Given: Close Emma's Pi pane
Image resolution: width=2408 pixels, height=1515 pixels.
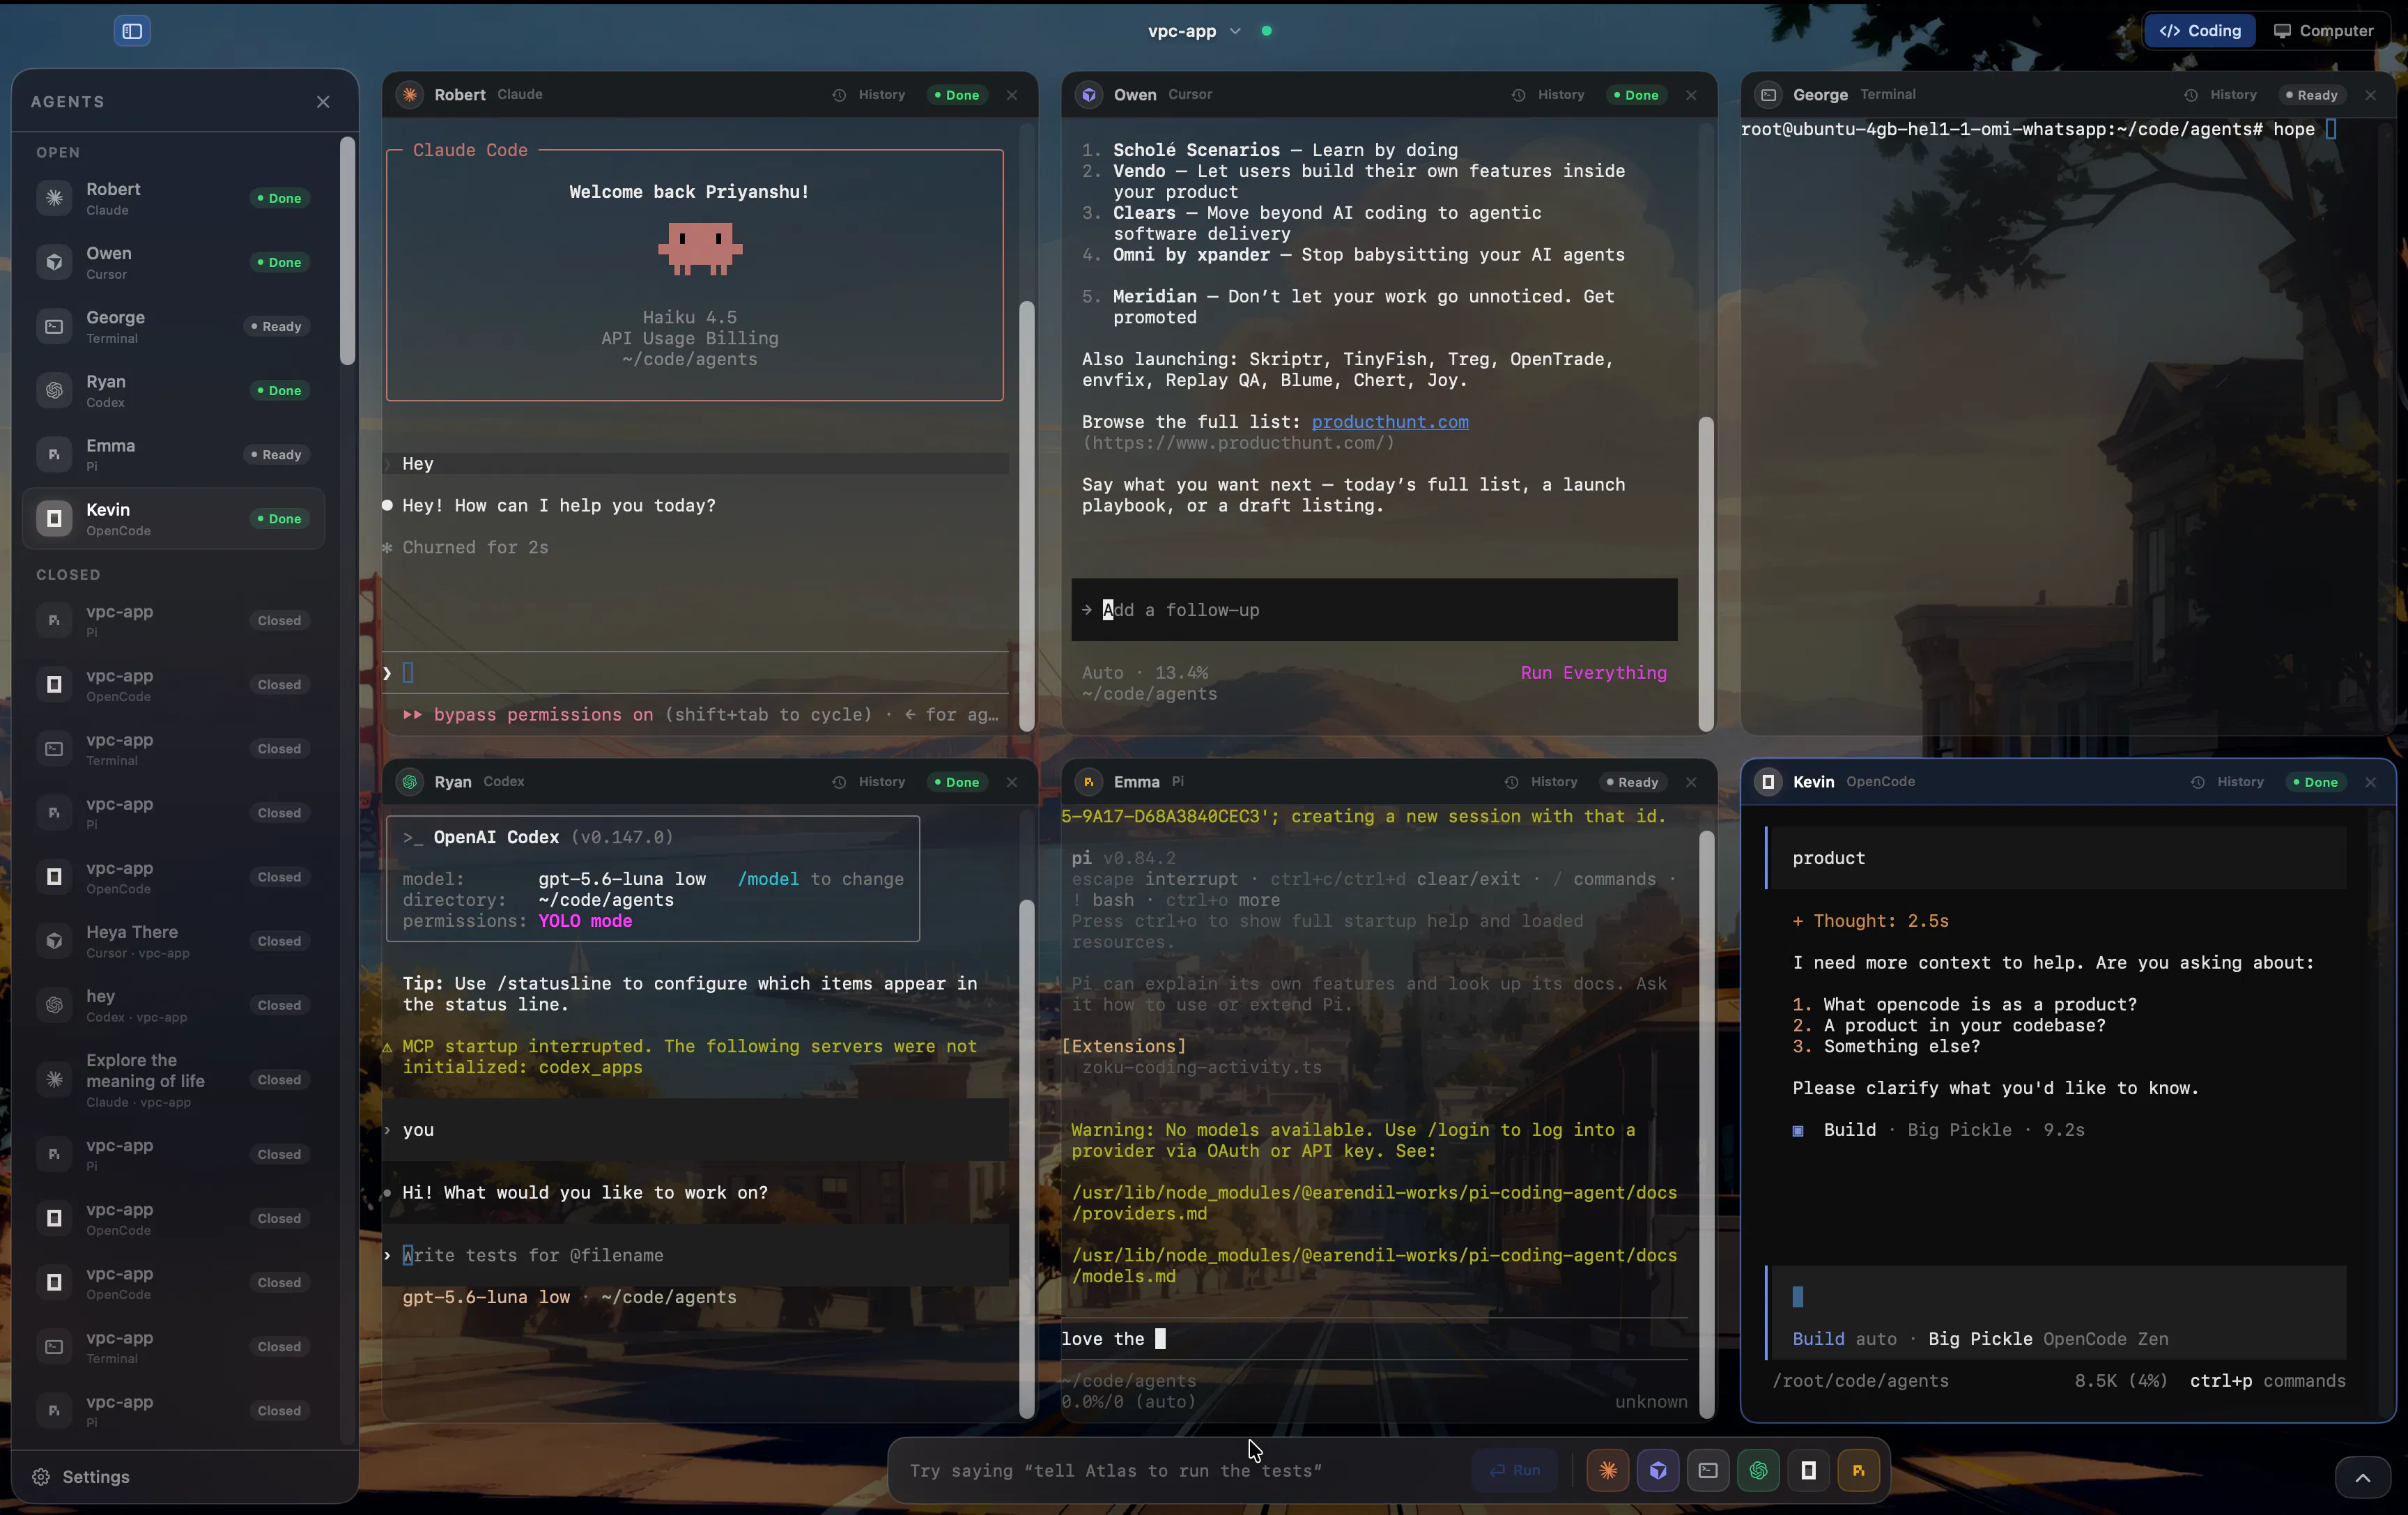Looking at the screenshot, I should coord(1691,782).
